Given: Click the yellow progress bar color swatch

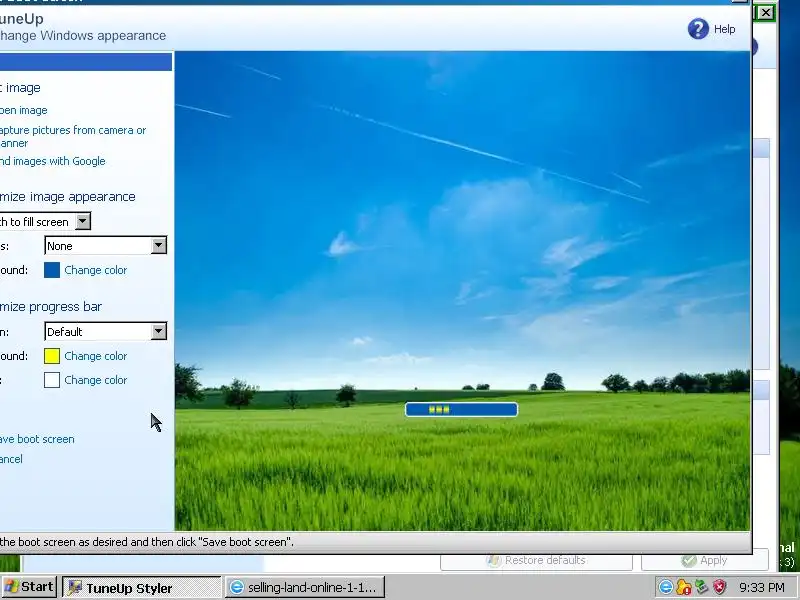Looking at the screenshot, I should tap(52, 356).
